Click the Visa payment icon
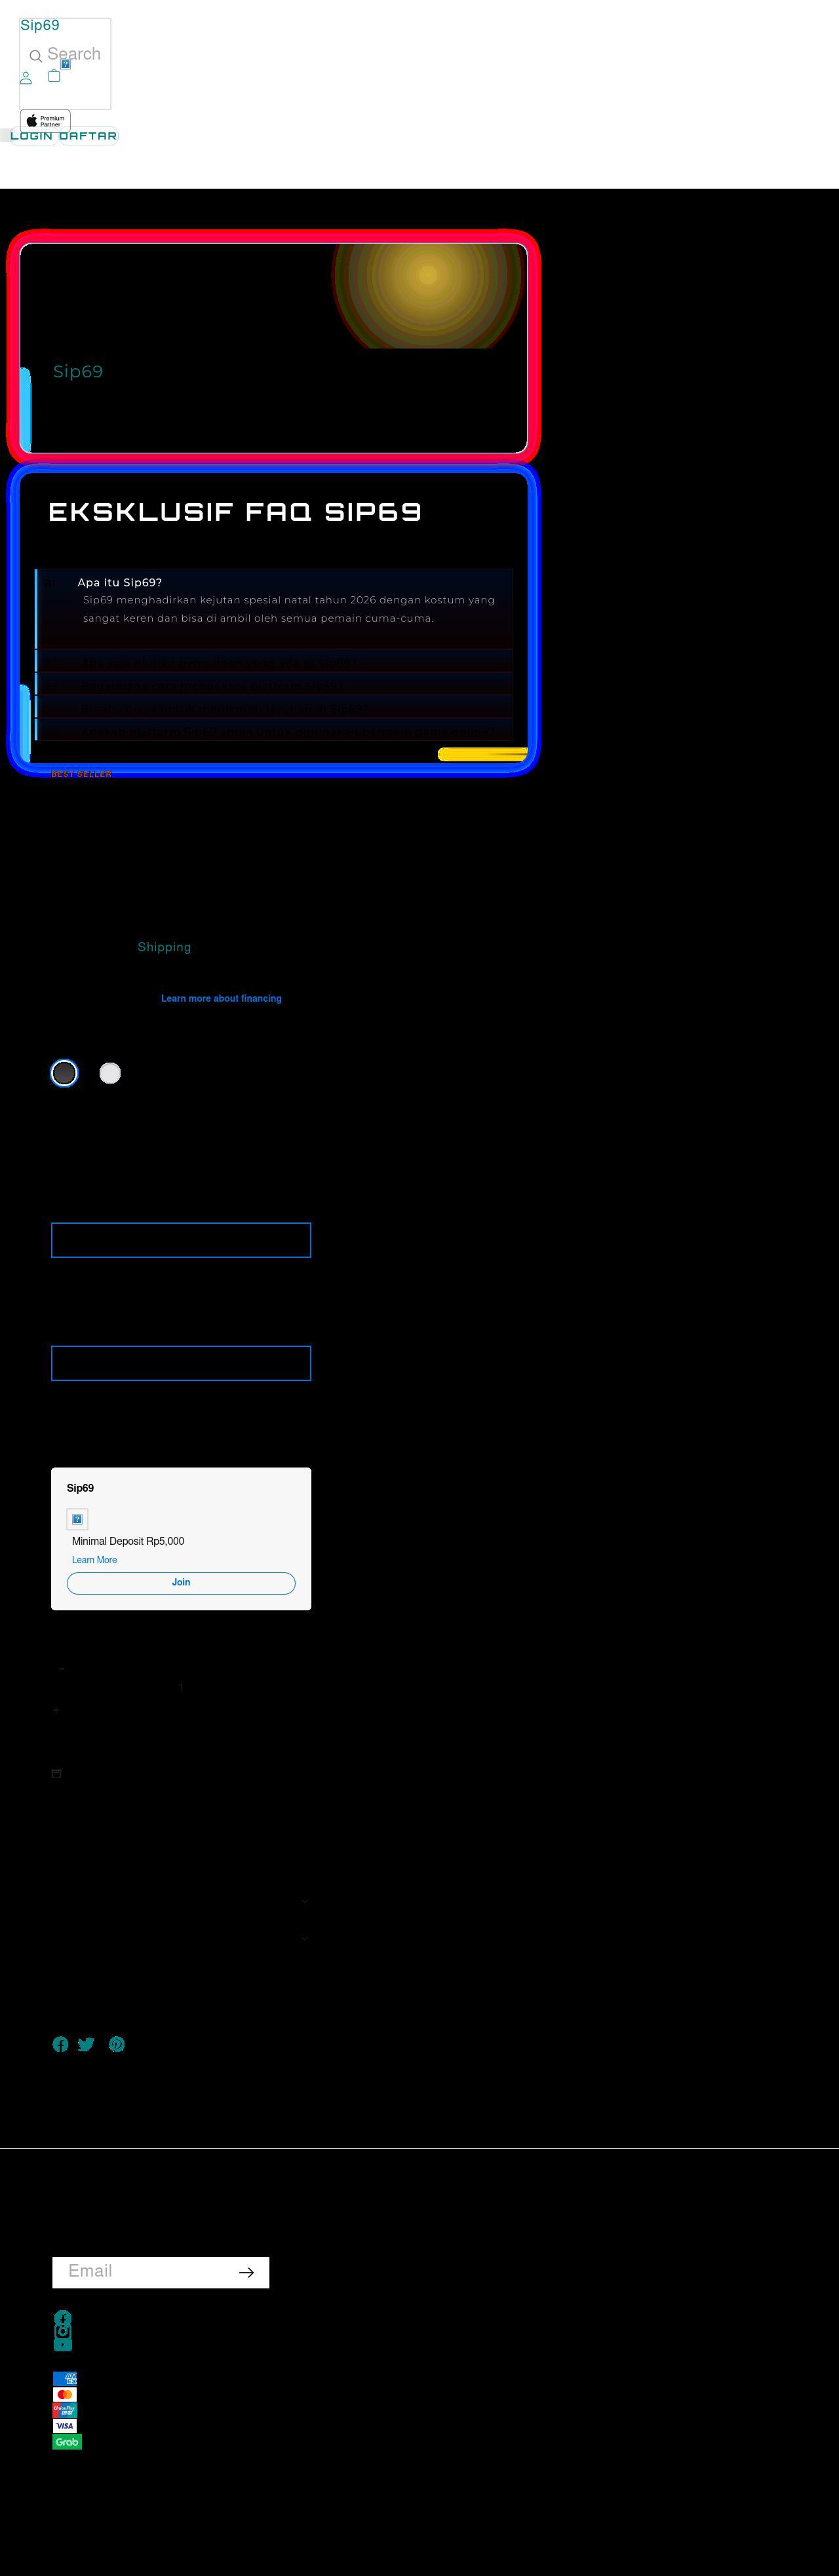839x2576 pixels. (65, 2426)
